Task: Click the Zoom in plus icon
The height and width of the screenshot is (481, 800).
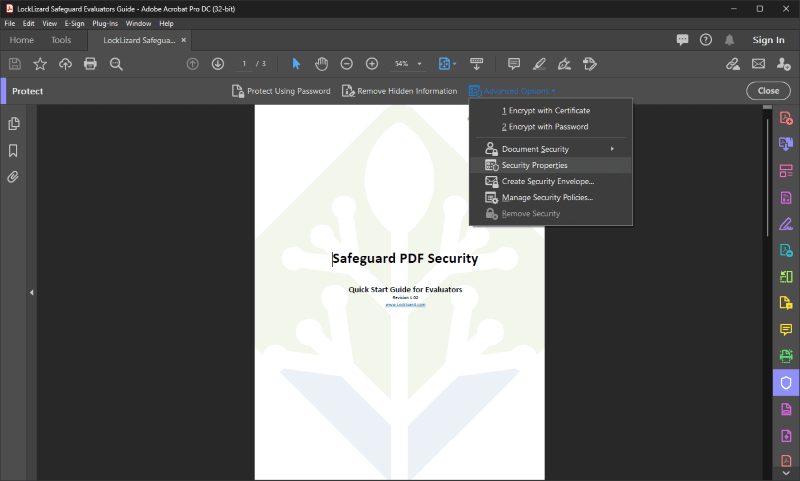Action: tap(372, 64)
